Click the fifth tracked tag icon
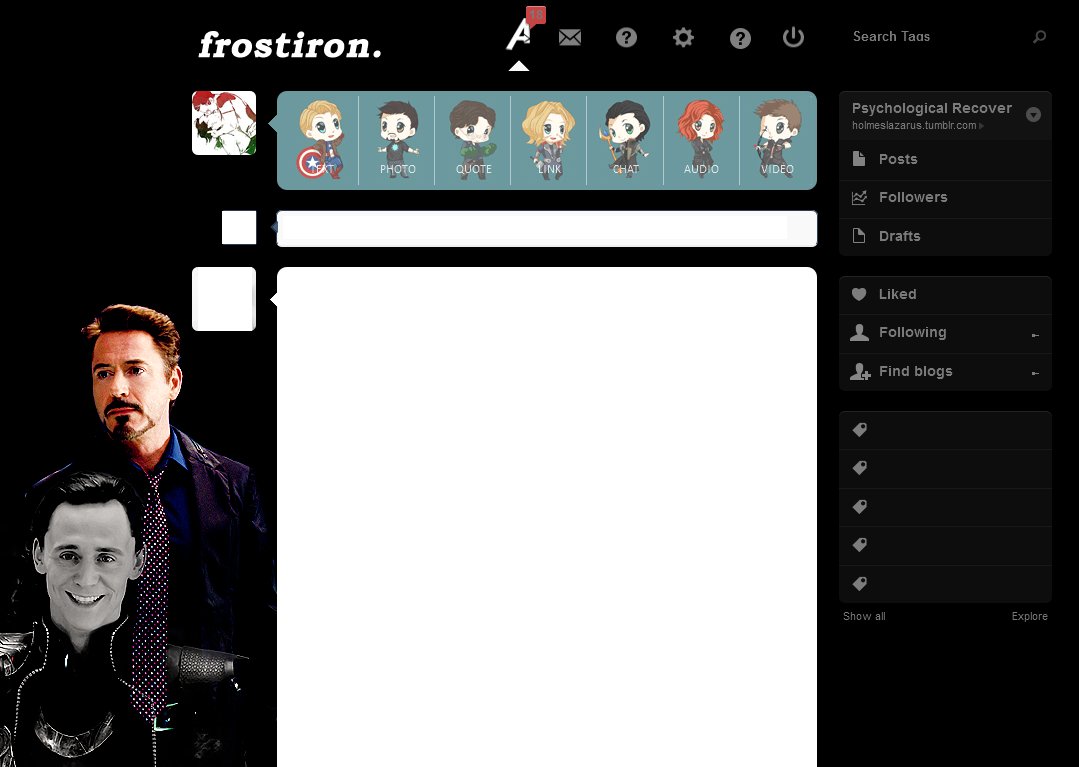Screen dimensions: 1079x767 point(859,584)
